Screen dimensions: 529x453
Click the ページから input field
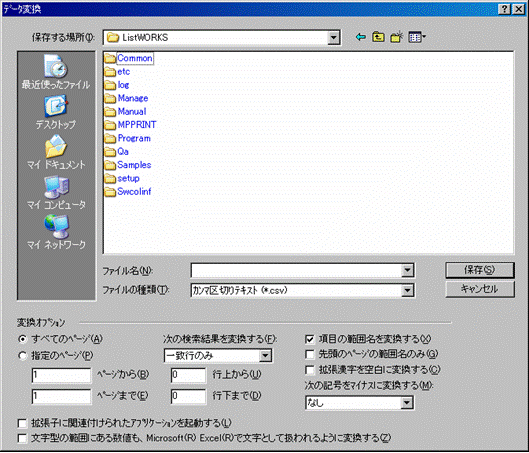pos(61,375)
